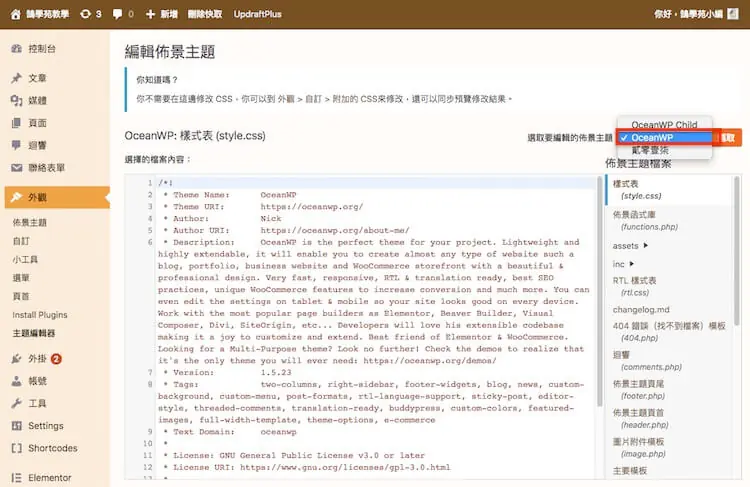
Task: Open 迴響 comments icon in sidebar
Action: click(16, 145)
